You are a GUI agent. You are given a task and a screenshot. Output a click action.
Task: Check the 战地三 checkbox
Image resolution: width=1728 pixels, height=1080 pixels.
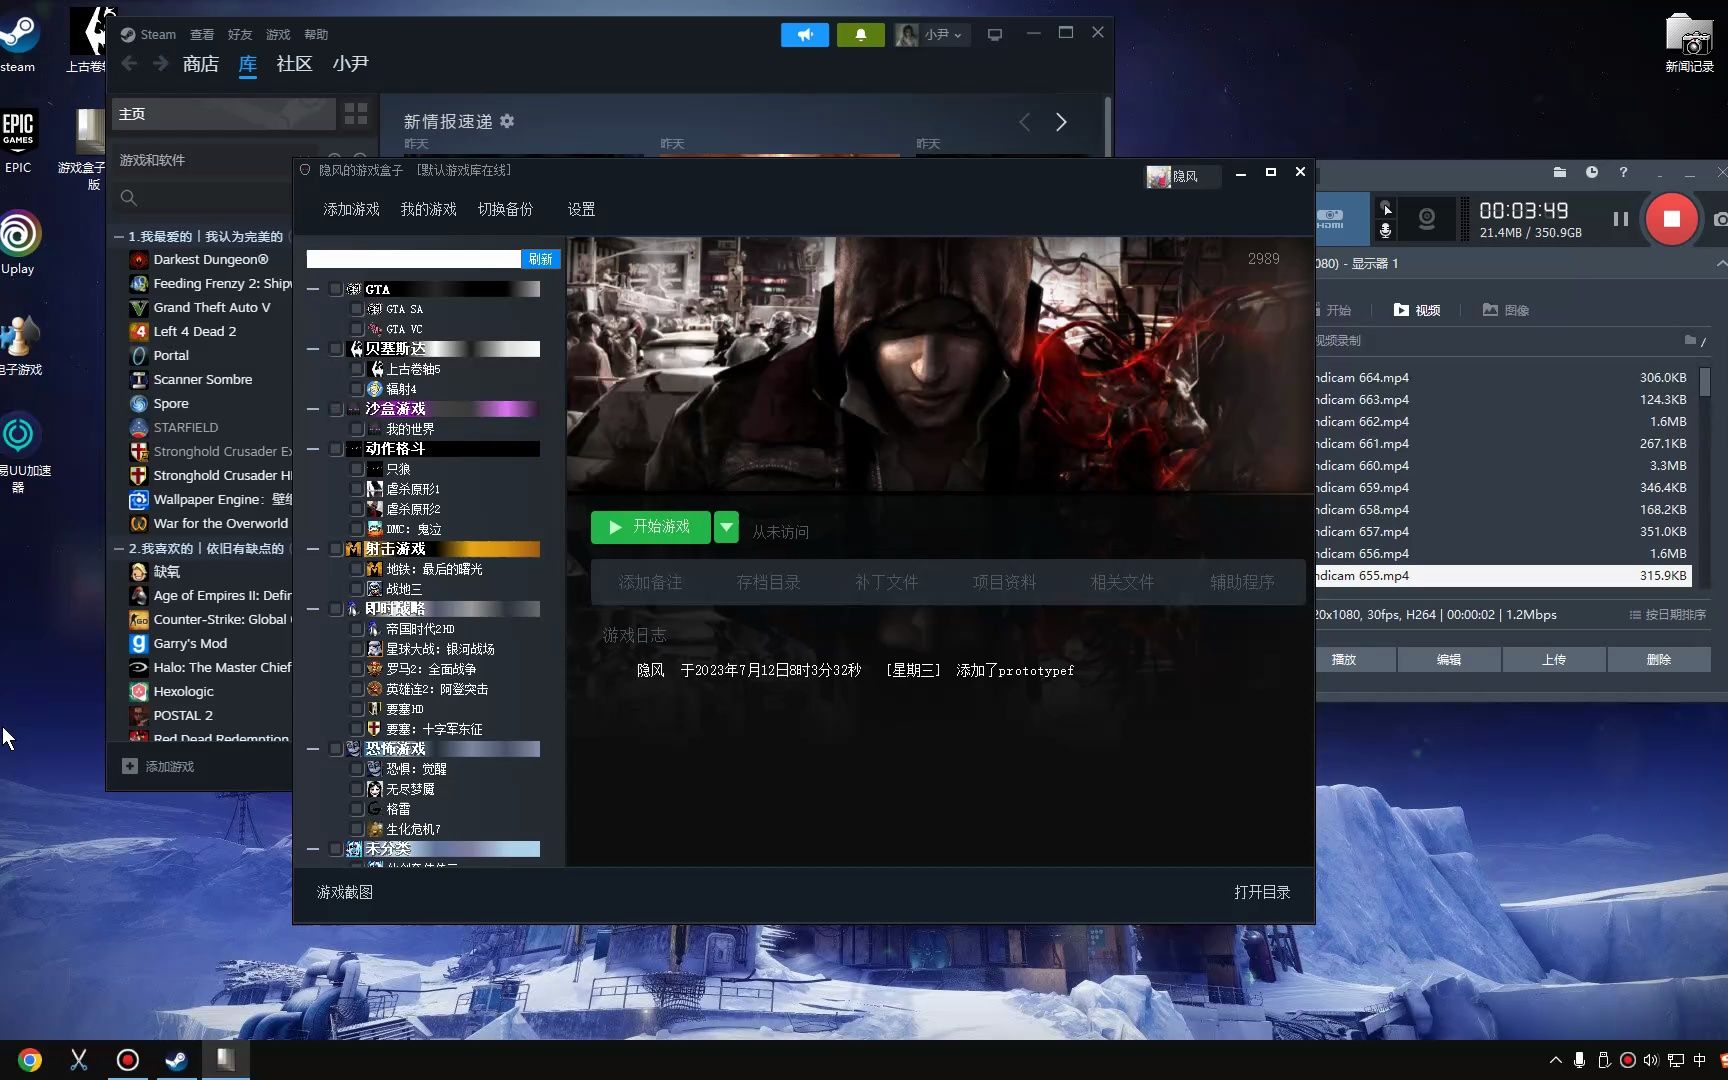(357, 589)
